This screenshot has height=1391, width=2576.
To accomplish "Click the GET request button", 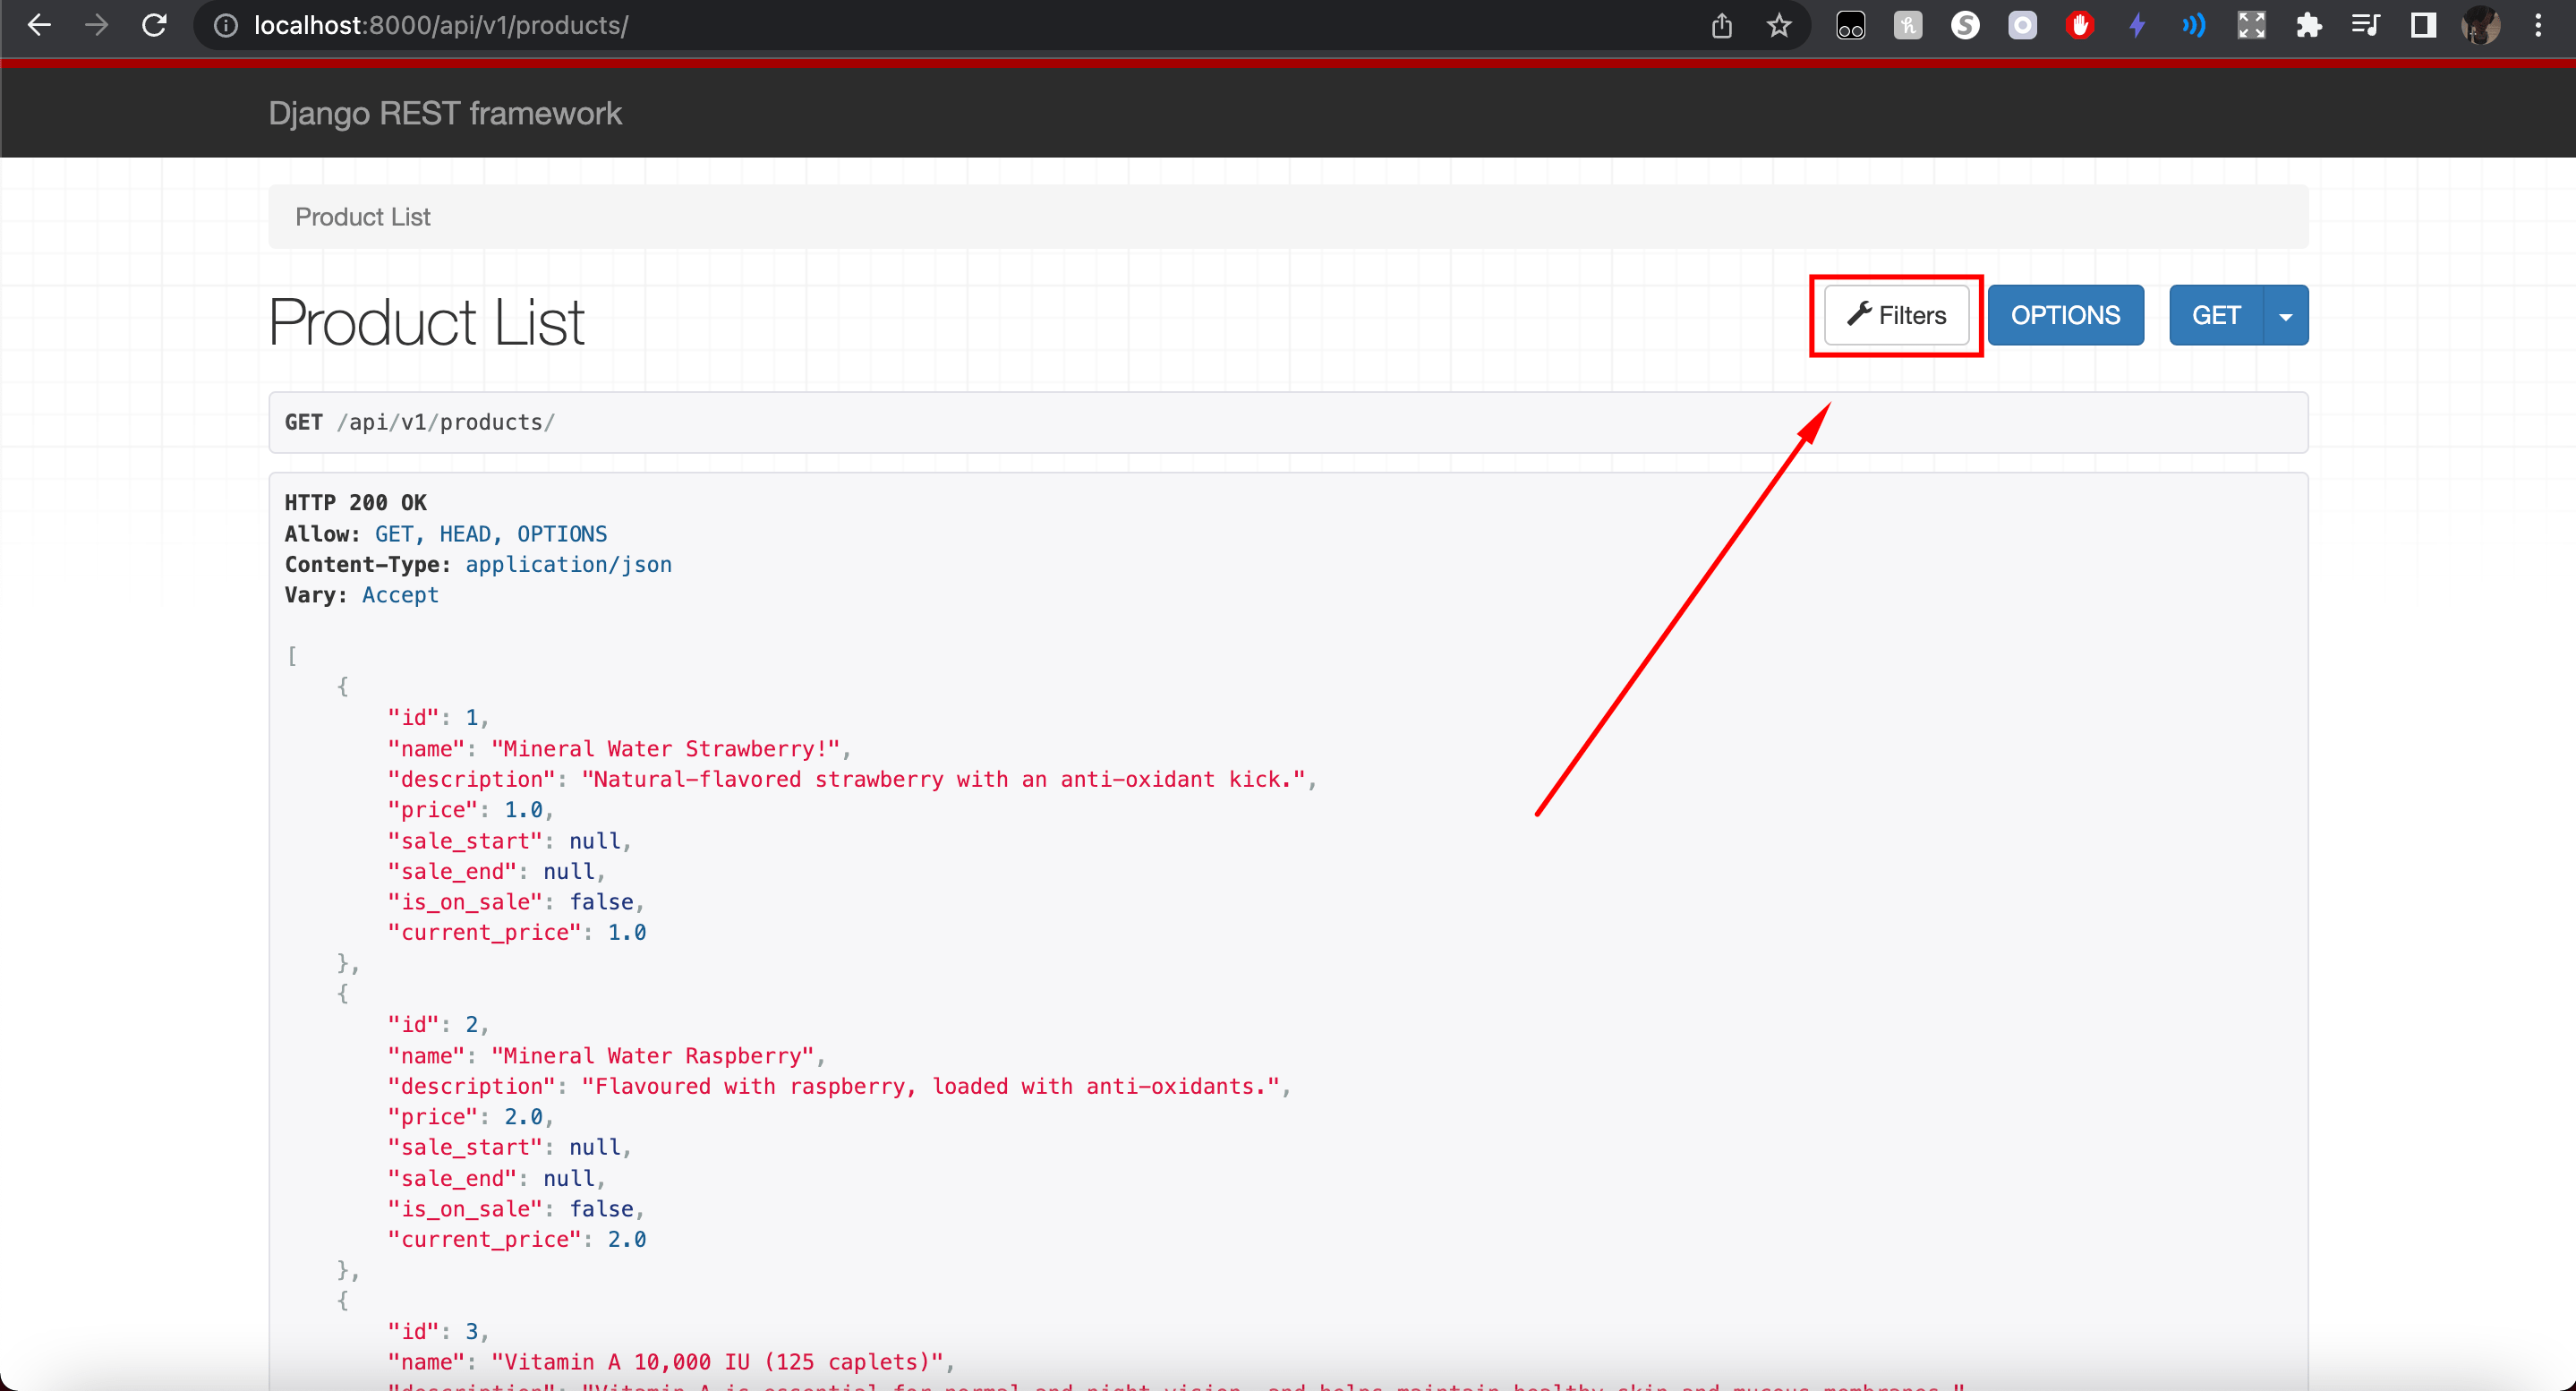I will [2216, 315].
